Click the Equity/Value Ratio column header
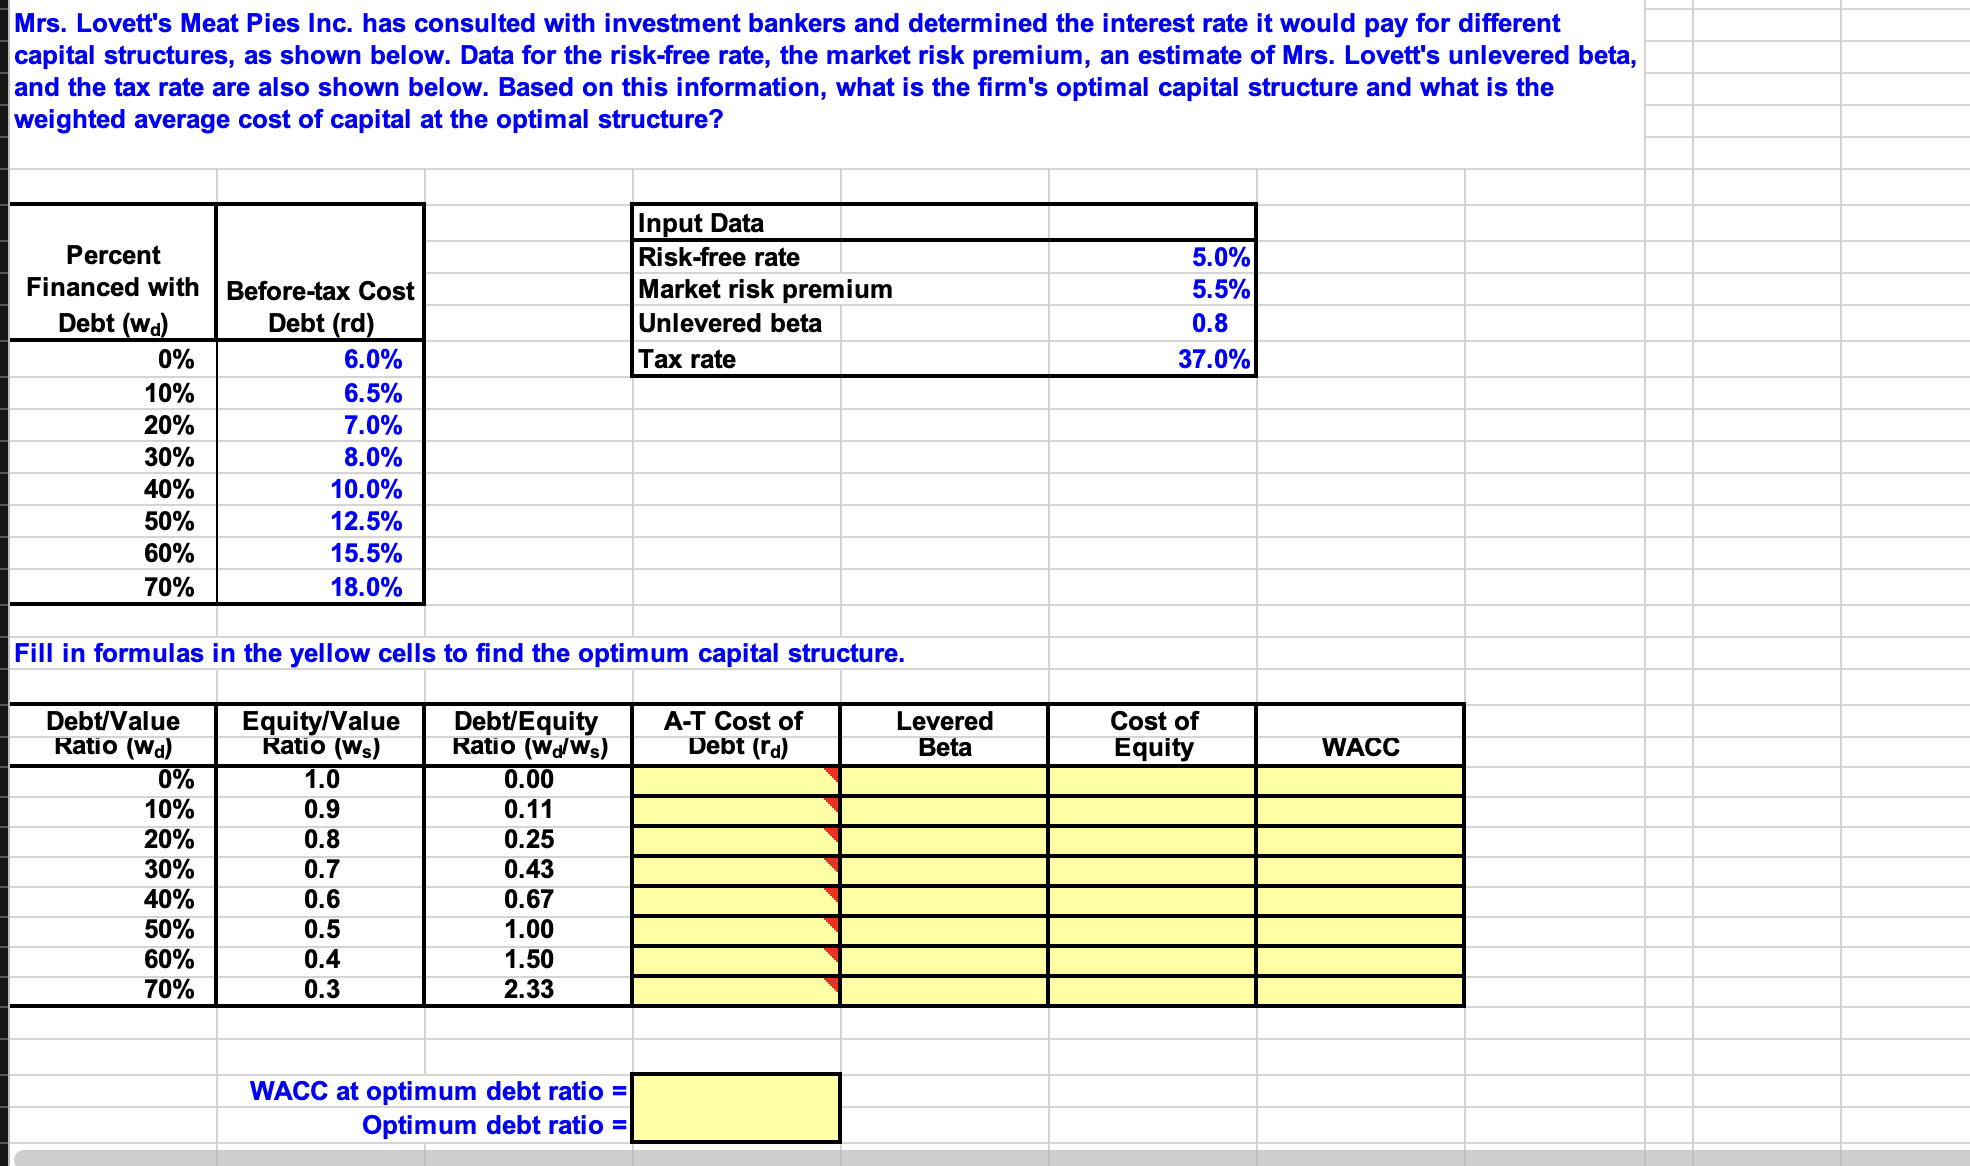1970x1166 pixels. click(321, 734)
